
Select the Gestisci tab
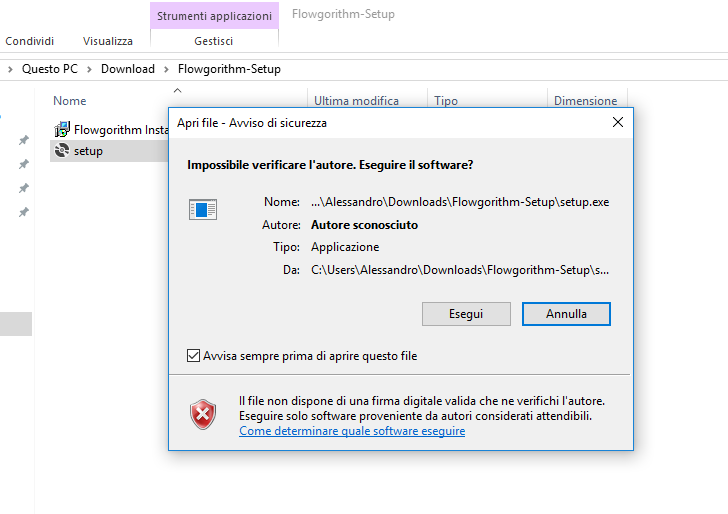[x=214, y=41]
